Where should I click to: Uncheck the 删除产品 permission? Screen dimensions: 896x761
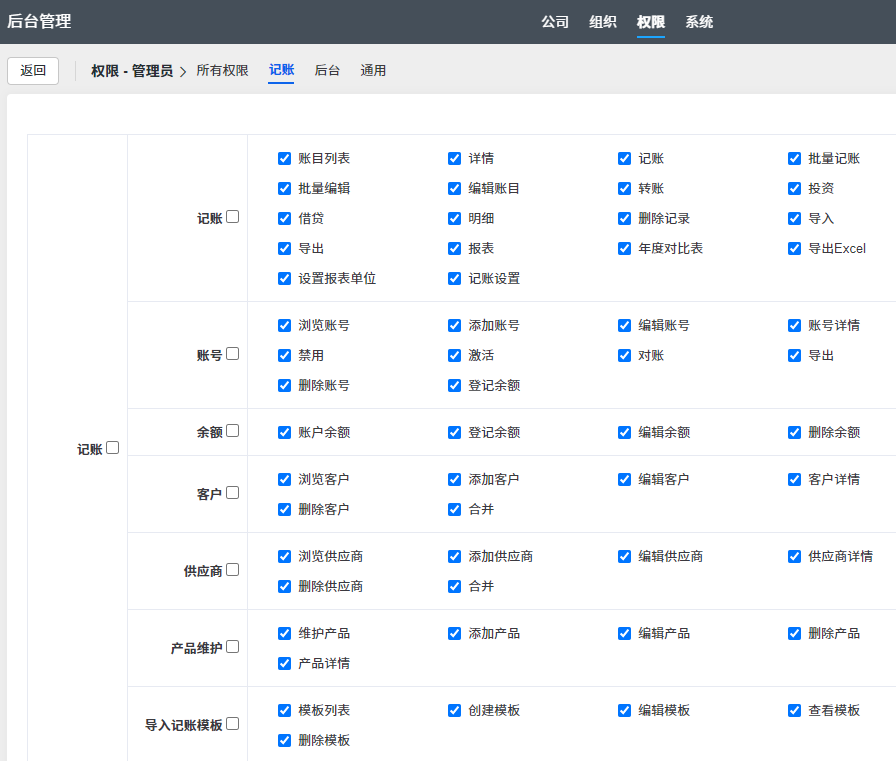point(794,634)
